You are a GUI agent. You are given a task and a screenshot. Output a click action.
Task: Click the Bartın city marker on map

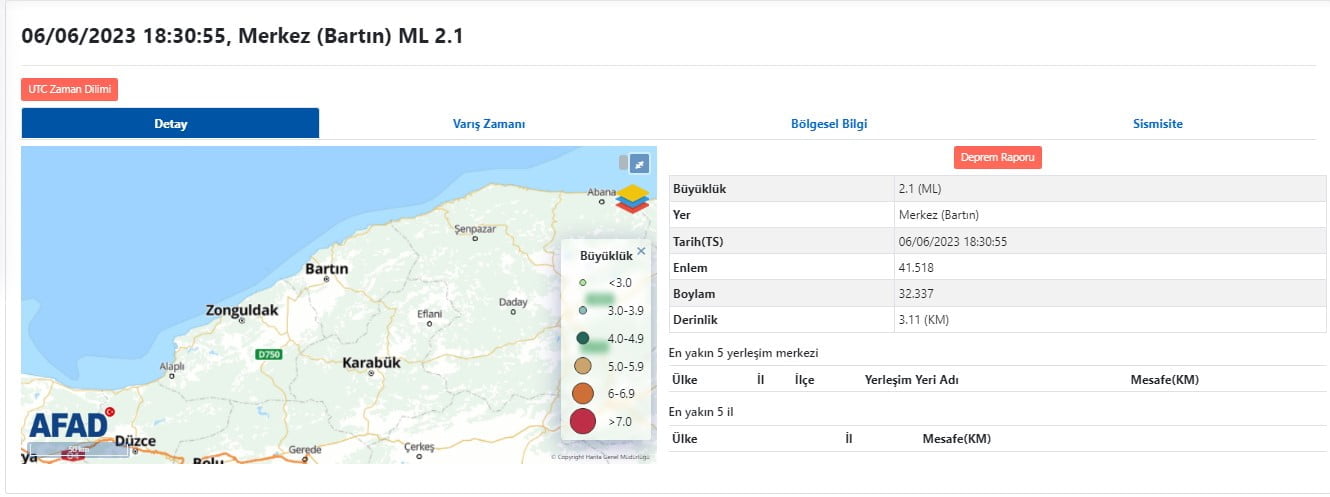326,281
